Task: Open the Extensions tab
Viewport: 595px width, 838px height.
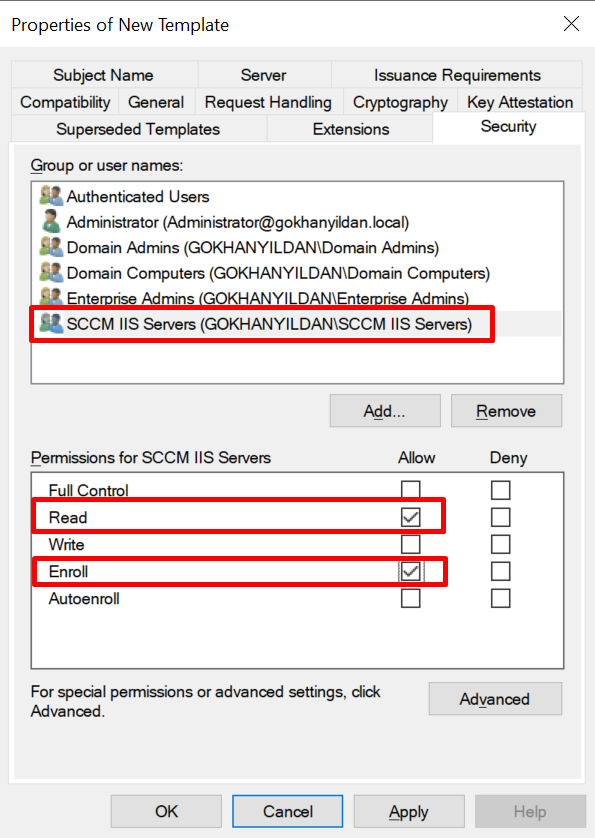Action: click(x=351, y=129)
